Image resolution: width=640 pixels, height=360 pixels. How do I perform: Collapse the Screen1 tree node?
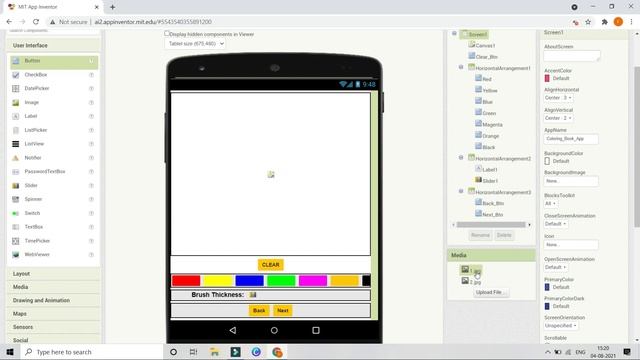pyautogui.click(x=454, y=33)
